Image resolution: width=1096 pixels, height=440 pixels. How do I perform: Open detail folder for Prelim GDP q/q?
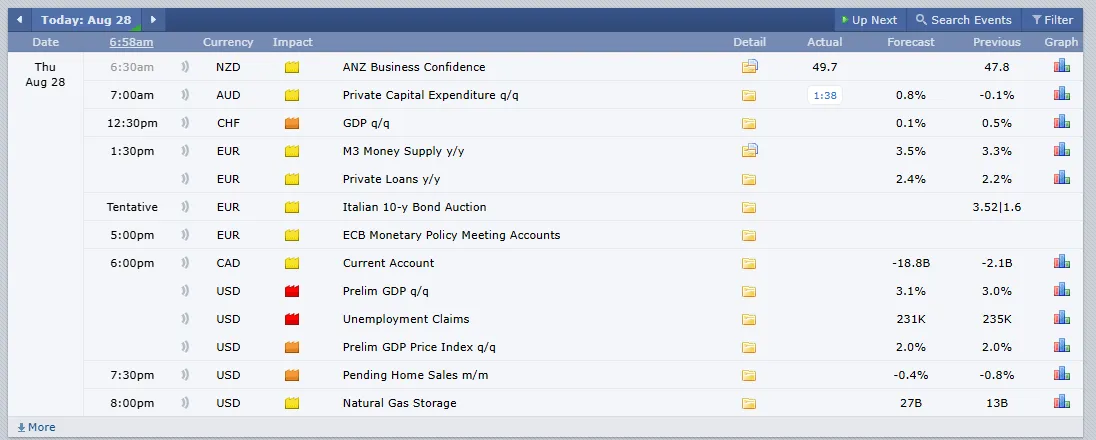pos(749,292)
